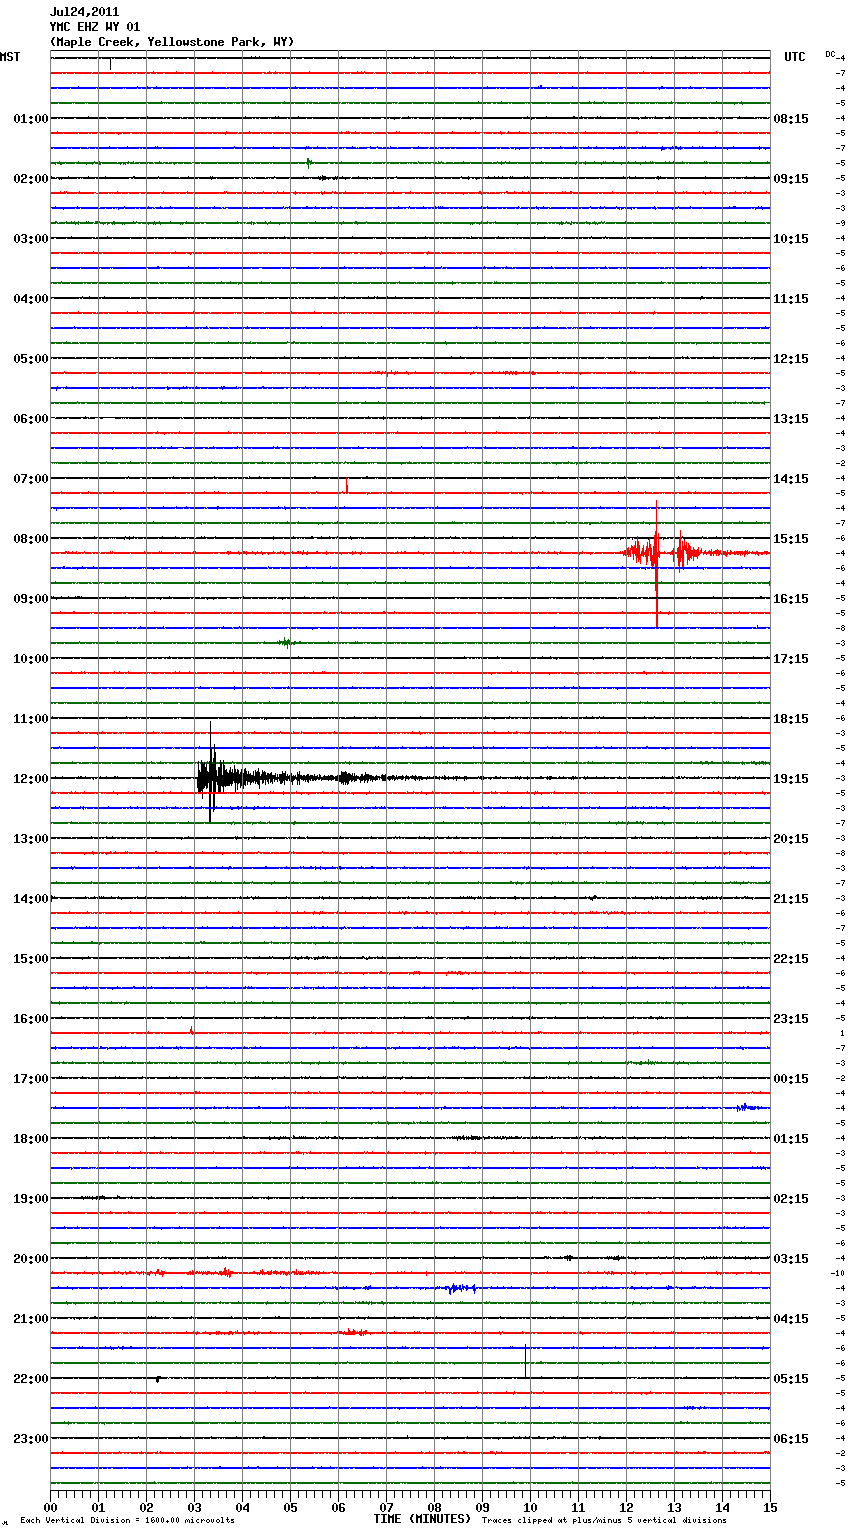Select station code text YMC EHZ WY 01

(95, 27)
